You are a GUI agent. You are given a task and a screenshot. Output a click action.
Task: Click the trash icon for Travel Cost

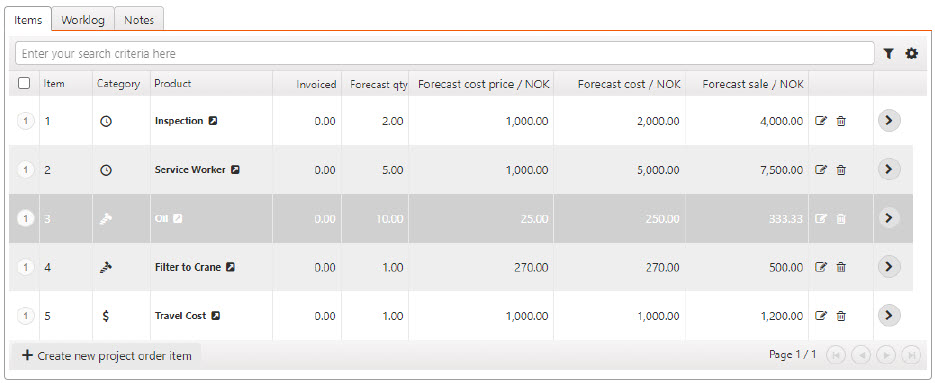pyautogui.click(x=841, y=316)
